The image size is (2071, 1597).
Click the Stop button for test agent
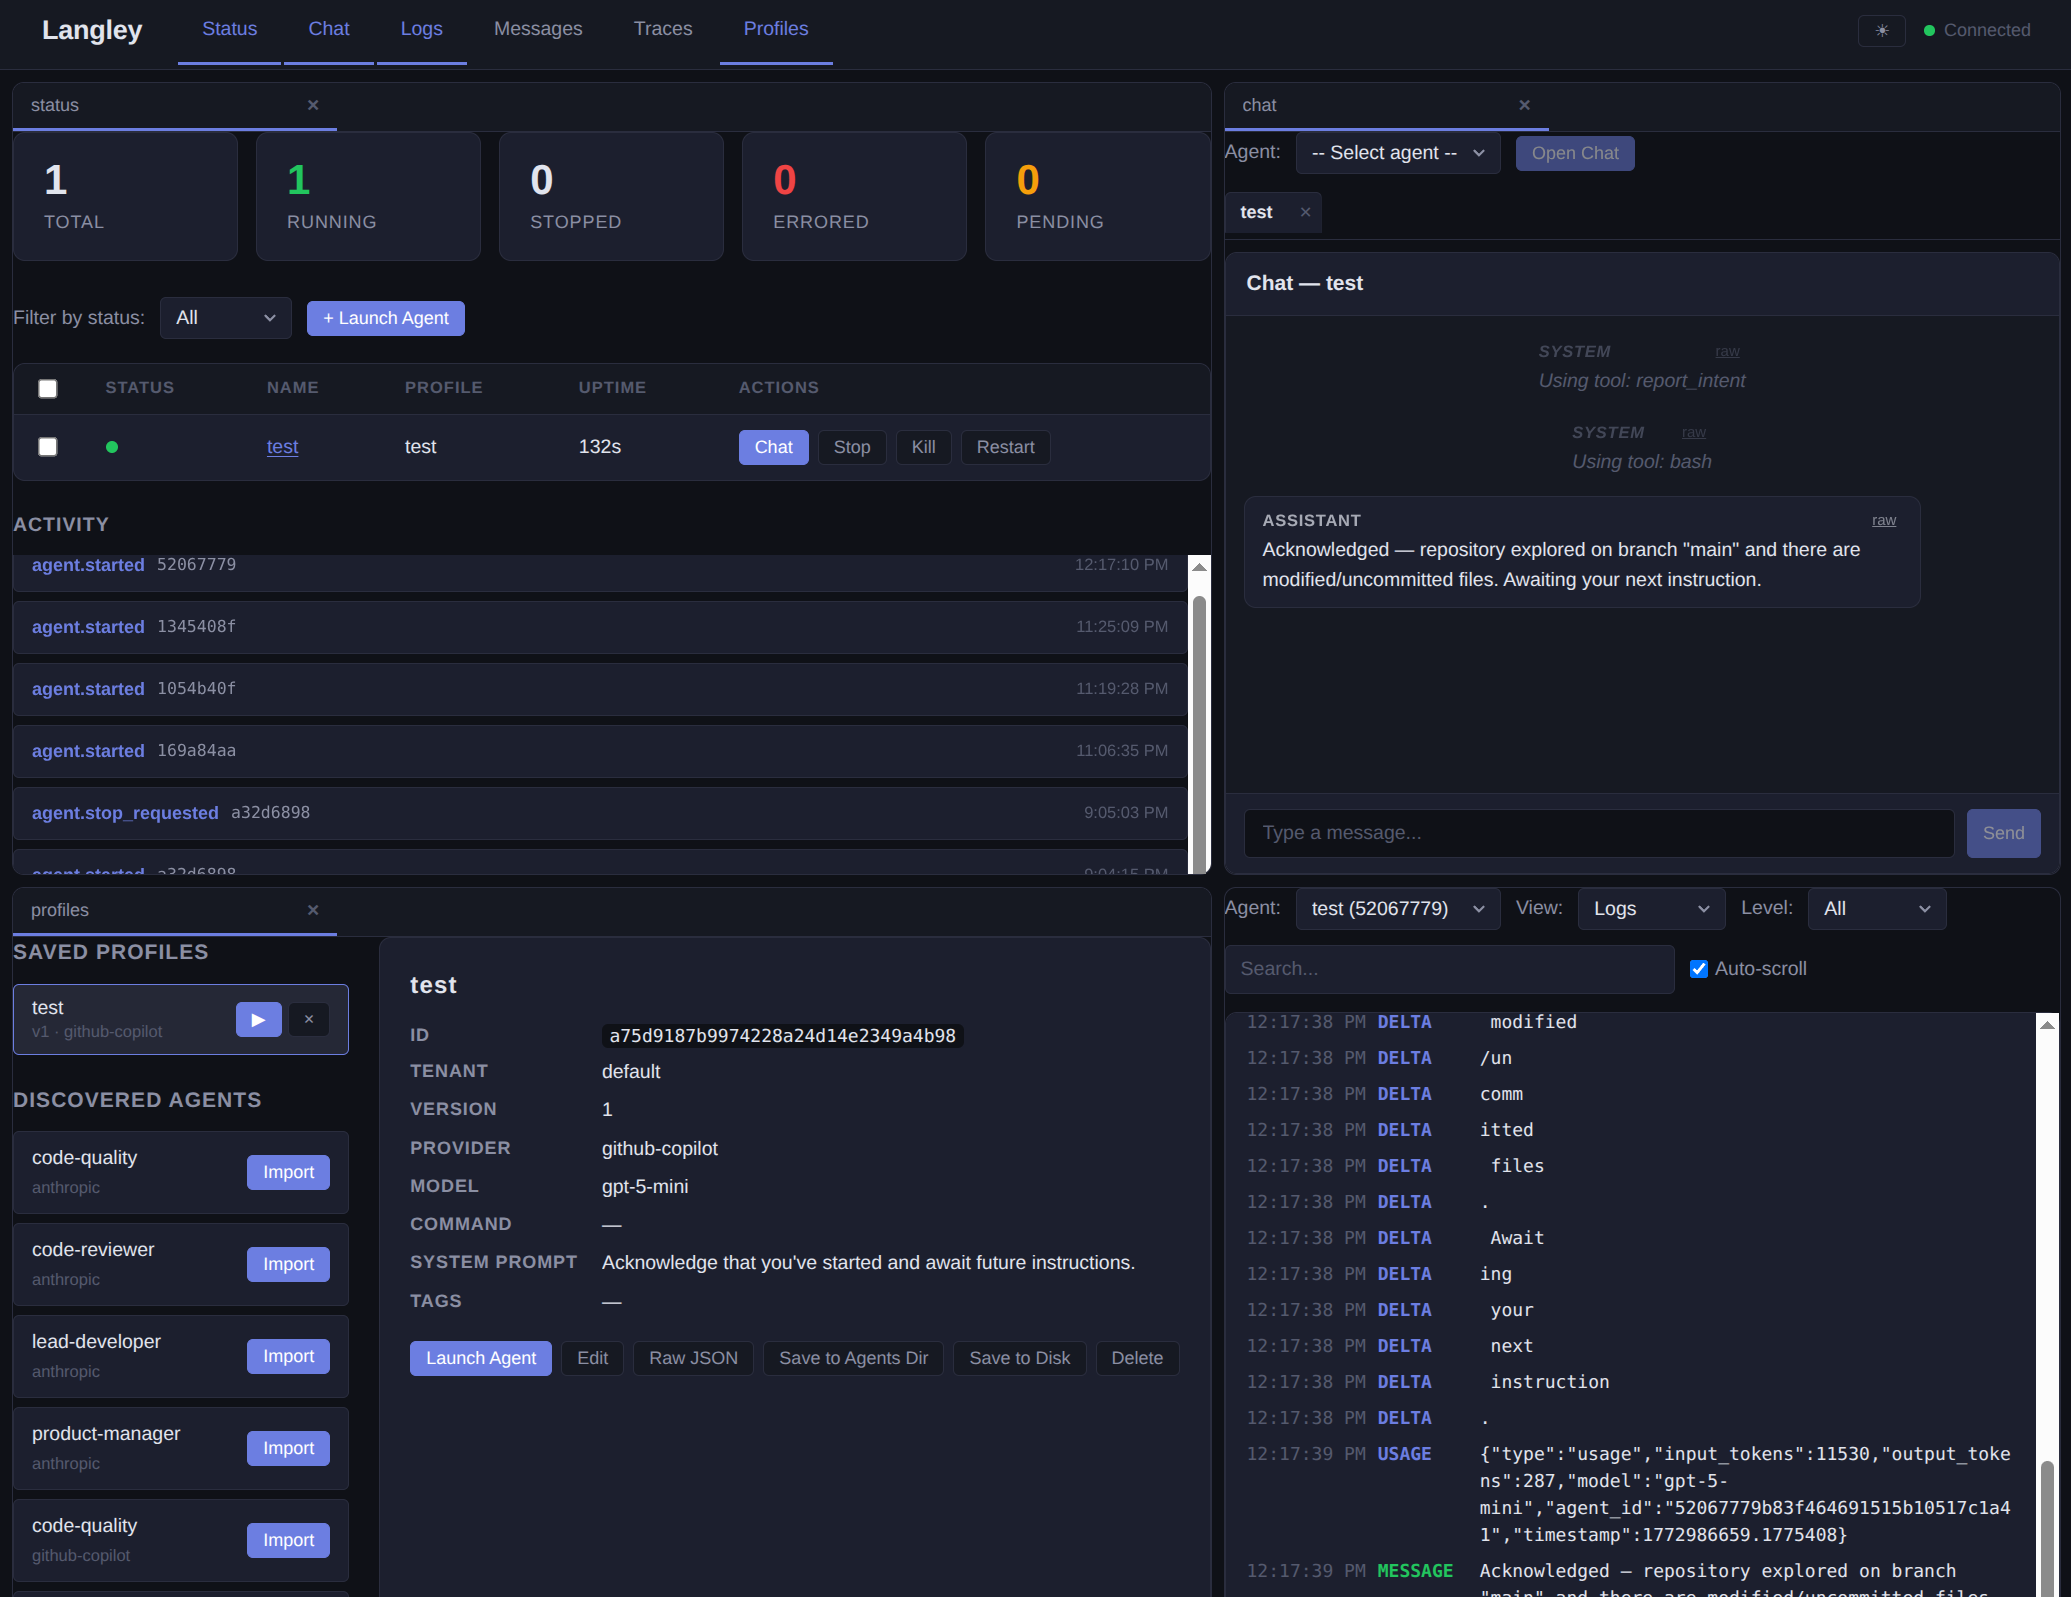pyautogui.click(x=851, y=447)
